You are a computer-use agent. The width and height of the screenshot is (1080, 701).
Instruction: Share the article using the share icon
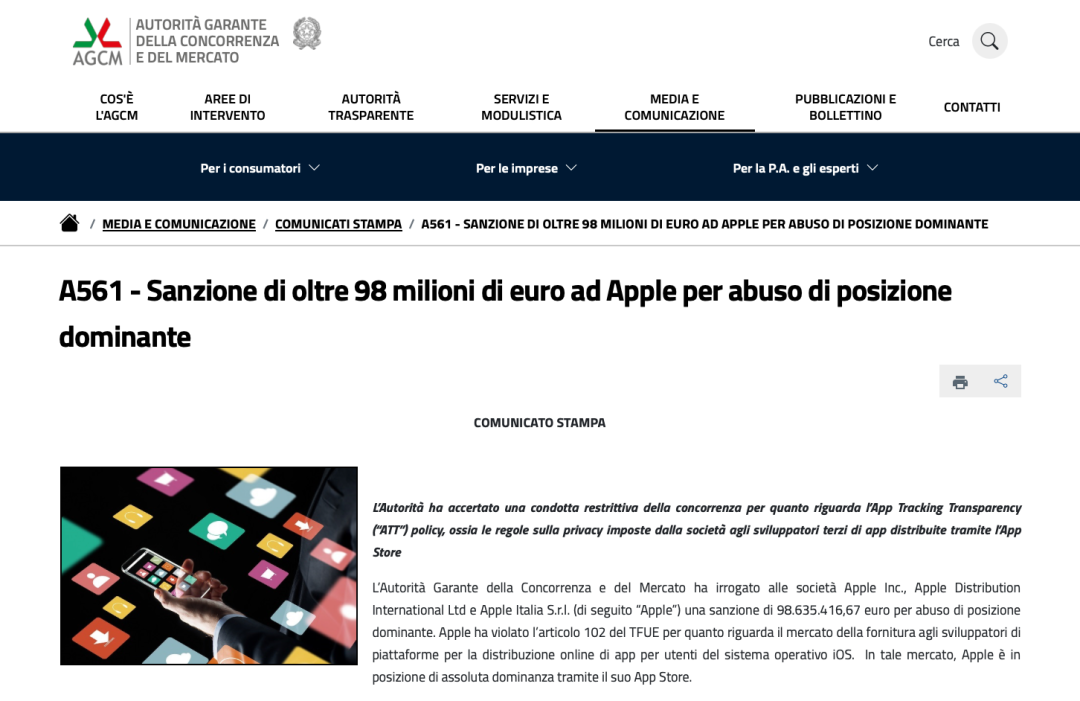click(1001, 381)
